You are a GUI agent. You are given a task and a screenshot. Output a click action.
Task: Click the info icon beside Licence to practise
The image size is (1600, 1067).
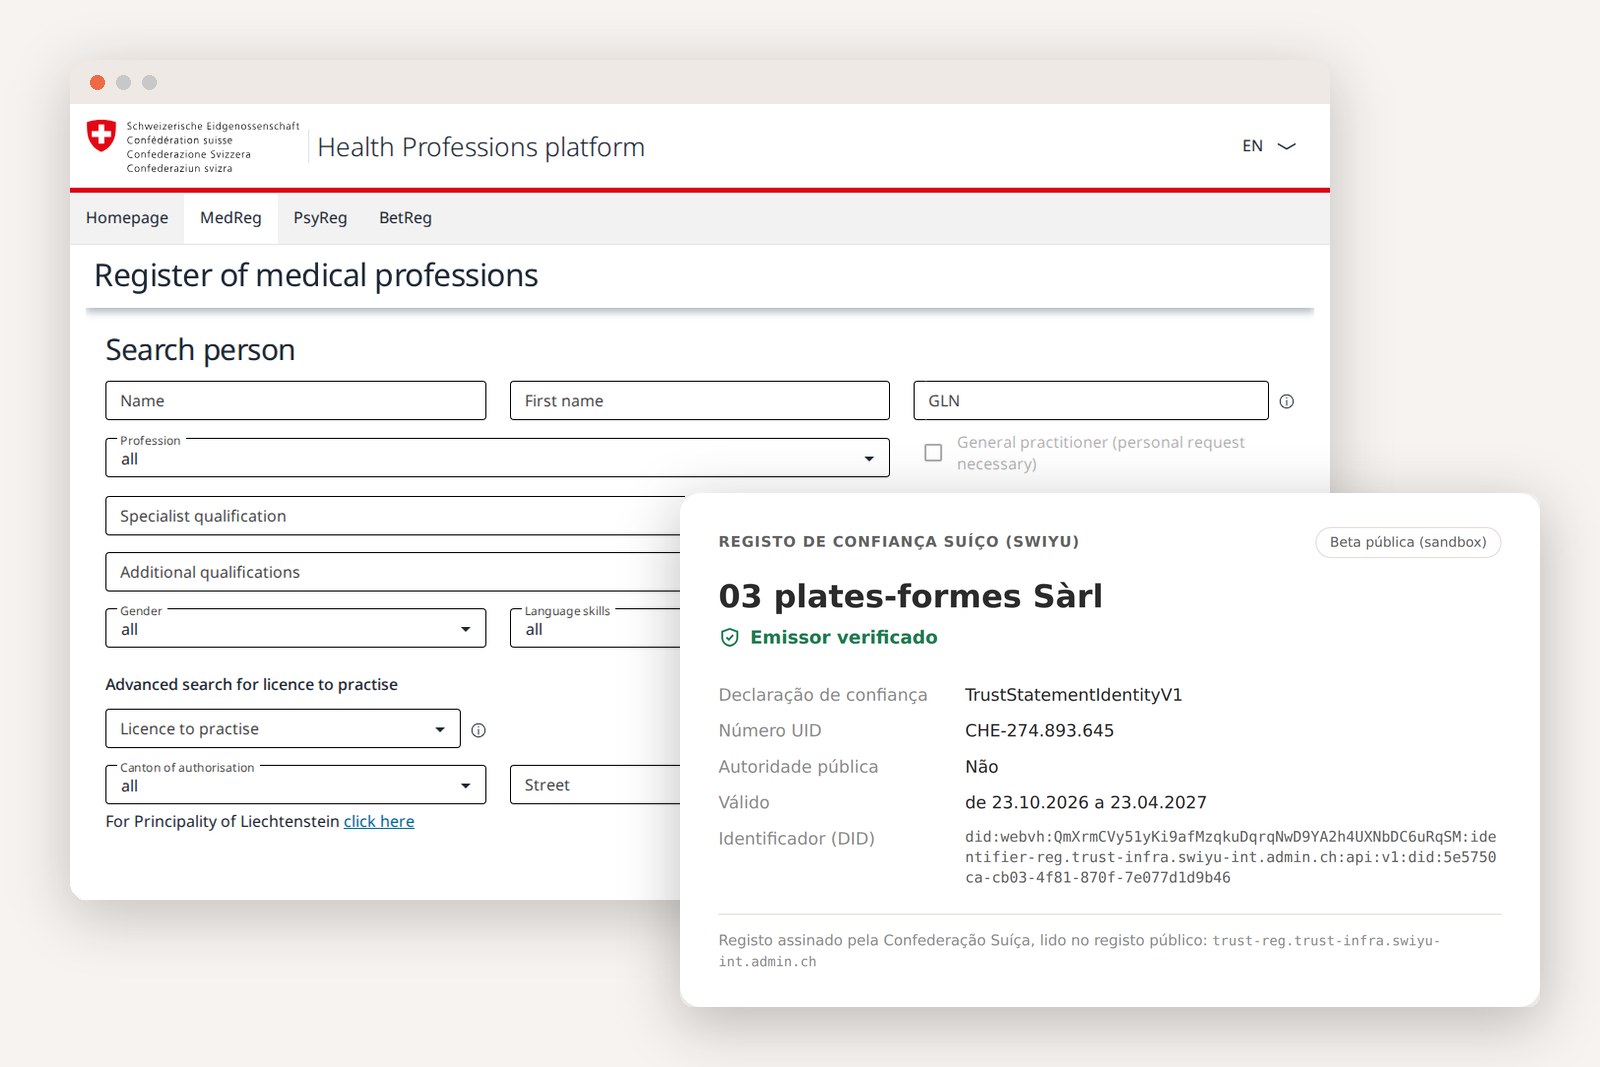pyautogui.click(x=479, y=730)
